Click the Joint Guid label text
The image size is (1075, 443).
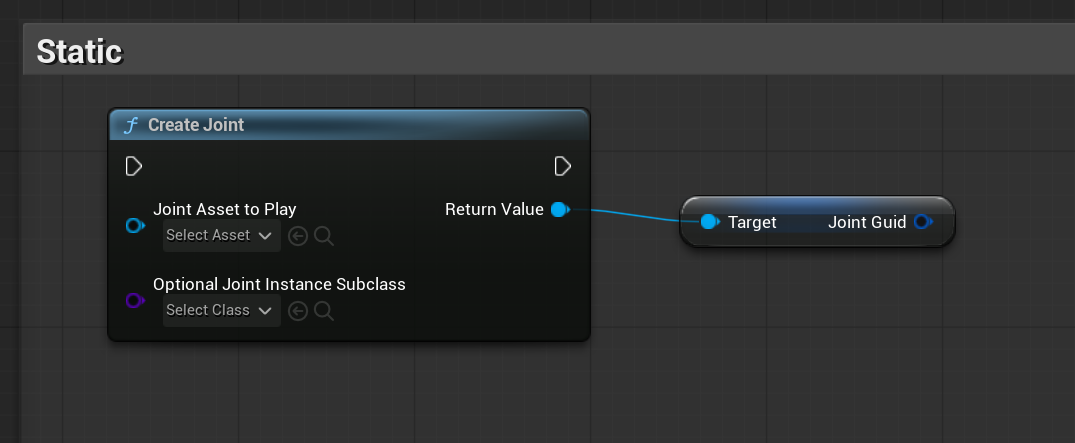pyautogui.click(x=867, y=222)
